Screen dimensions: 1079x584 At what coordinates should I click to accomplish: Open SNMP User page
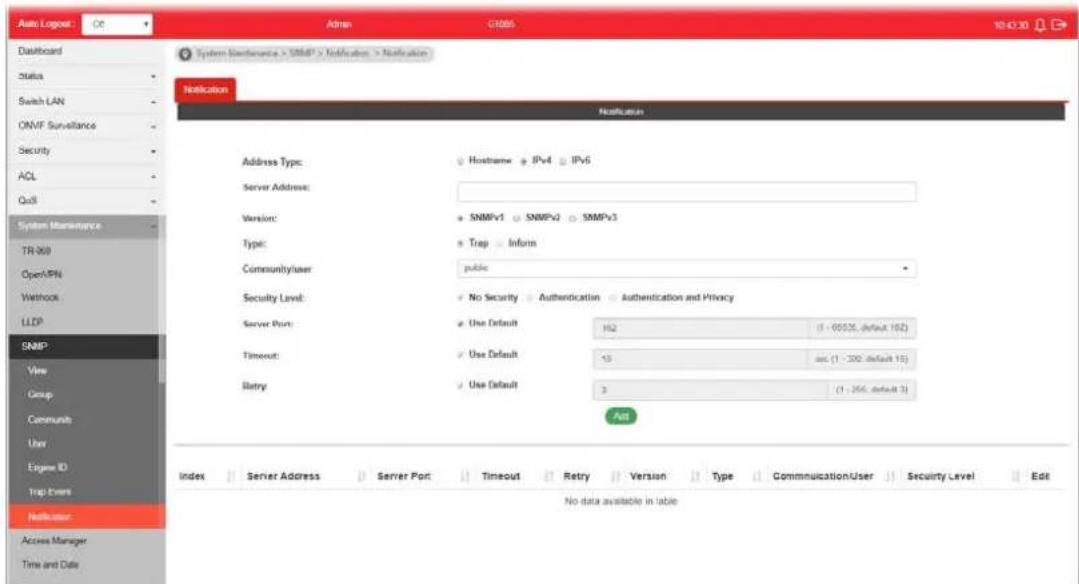37,444
